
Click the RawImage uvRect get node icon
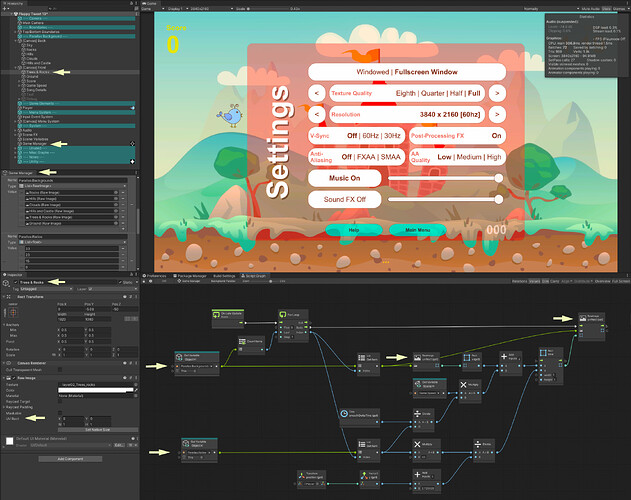(418, 357)
